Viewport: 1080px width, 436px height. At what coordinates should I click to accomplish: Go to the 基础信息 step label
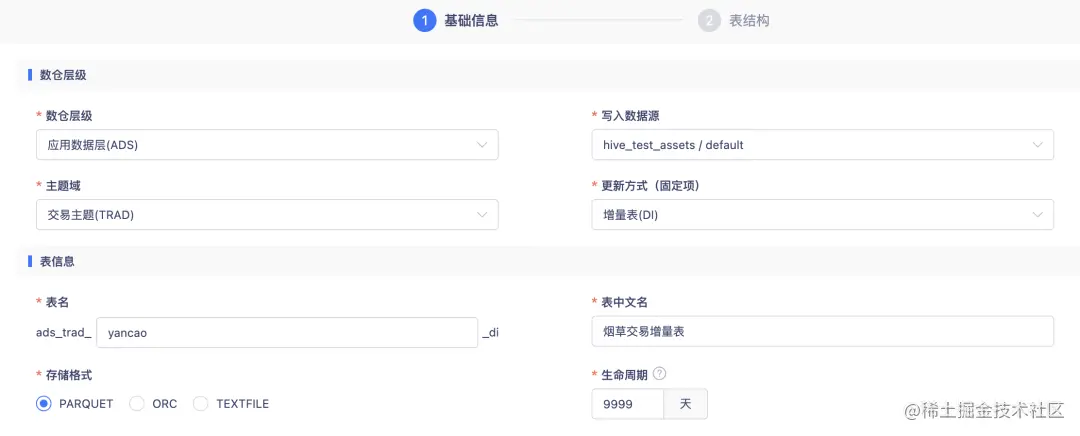click(x=471, y=21)
